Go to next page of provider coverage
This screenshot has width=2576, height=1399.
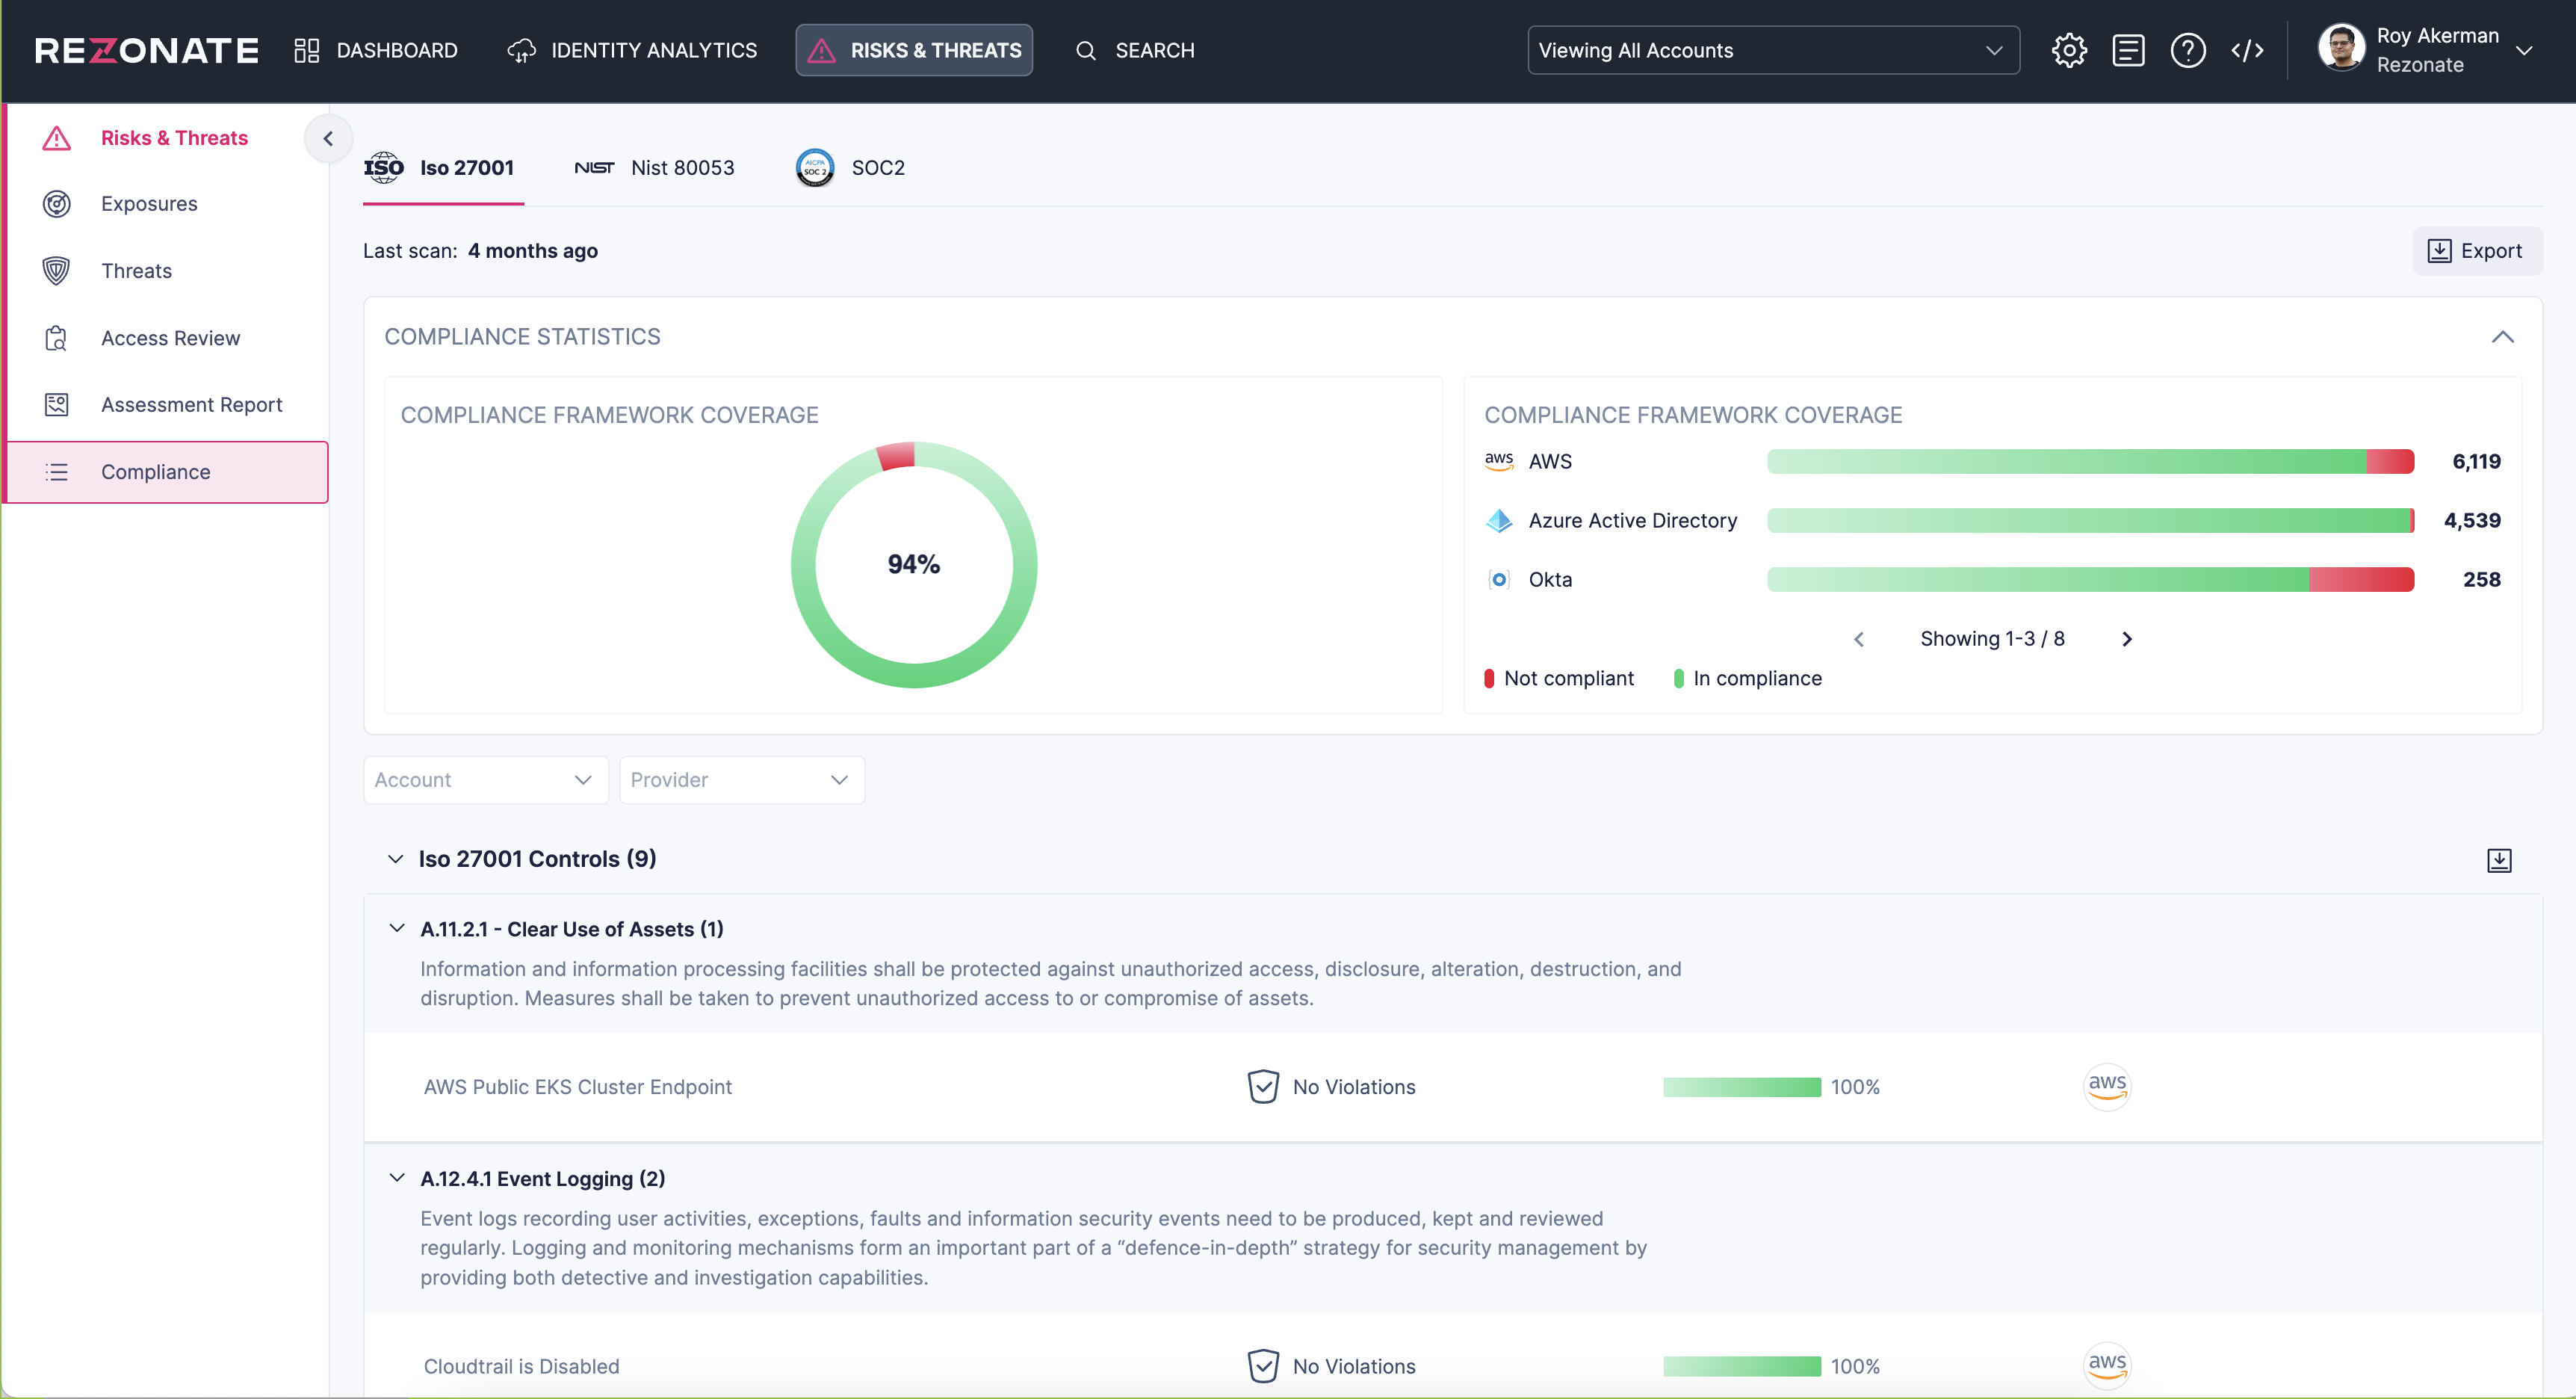tap(2127, 639)
